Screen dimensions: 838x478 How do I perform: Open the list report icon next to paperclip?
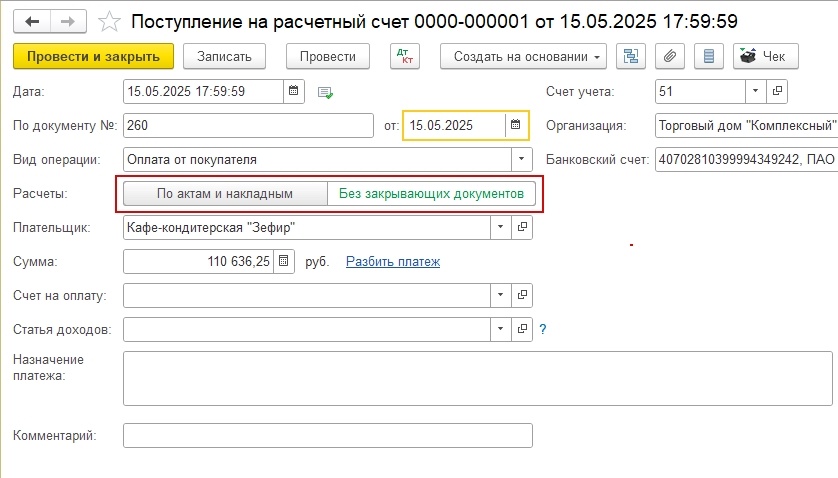point(709,56)
